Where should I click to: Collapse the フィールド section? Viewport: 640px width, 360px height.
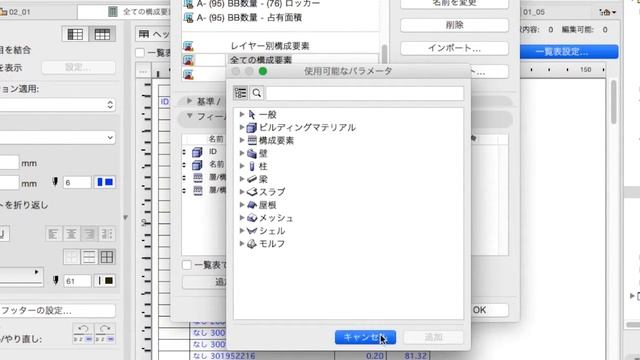pos(189,116)
